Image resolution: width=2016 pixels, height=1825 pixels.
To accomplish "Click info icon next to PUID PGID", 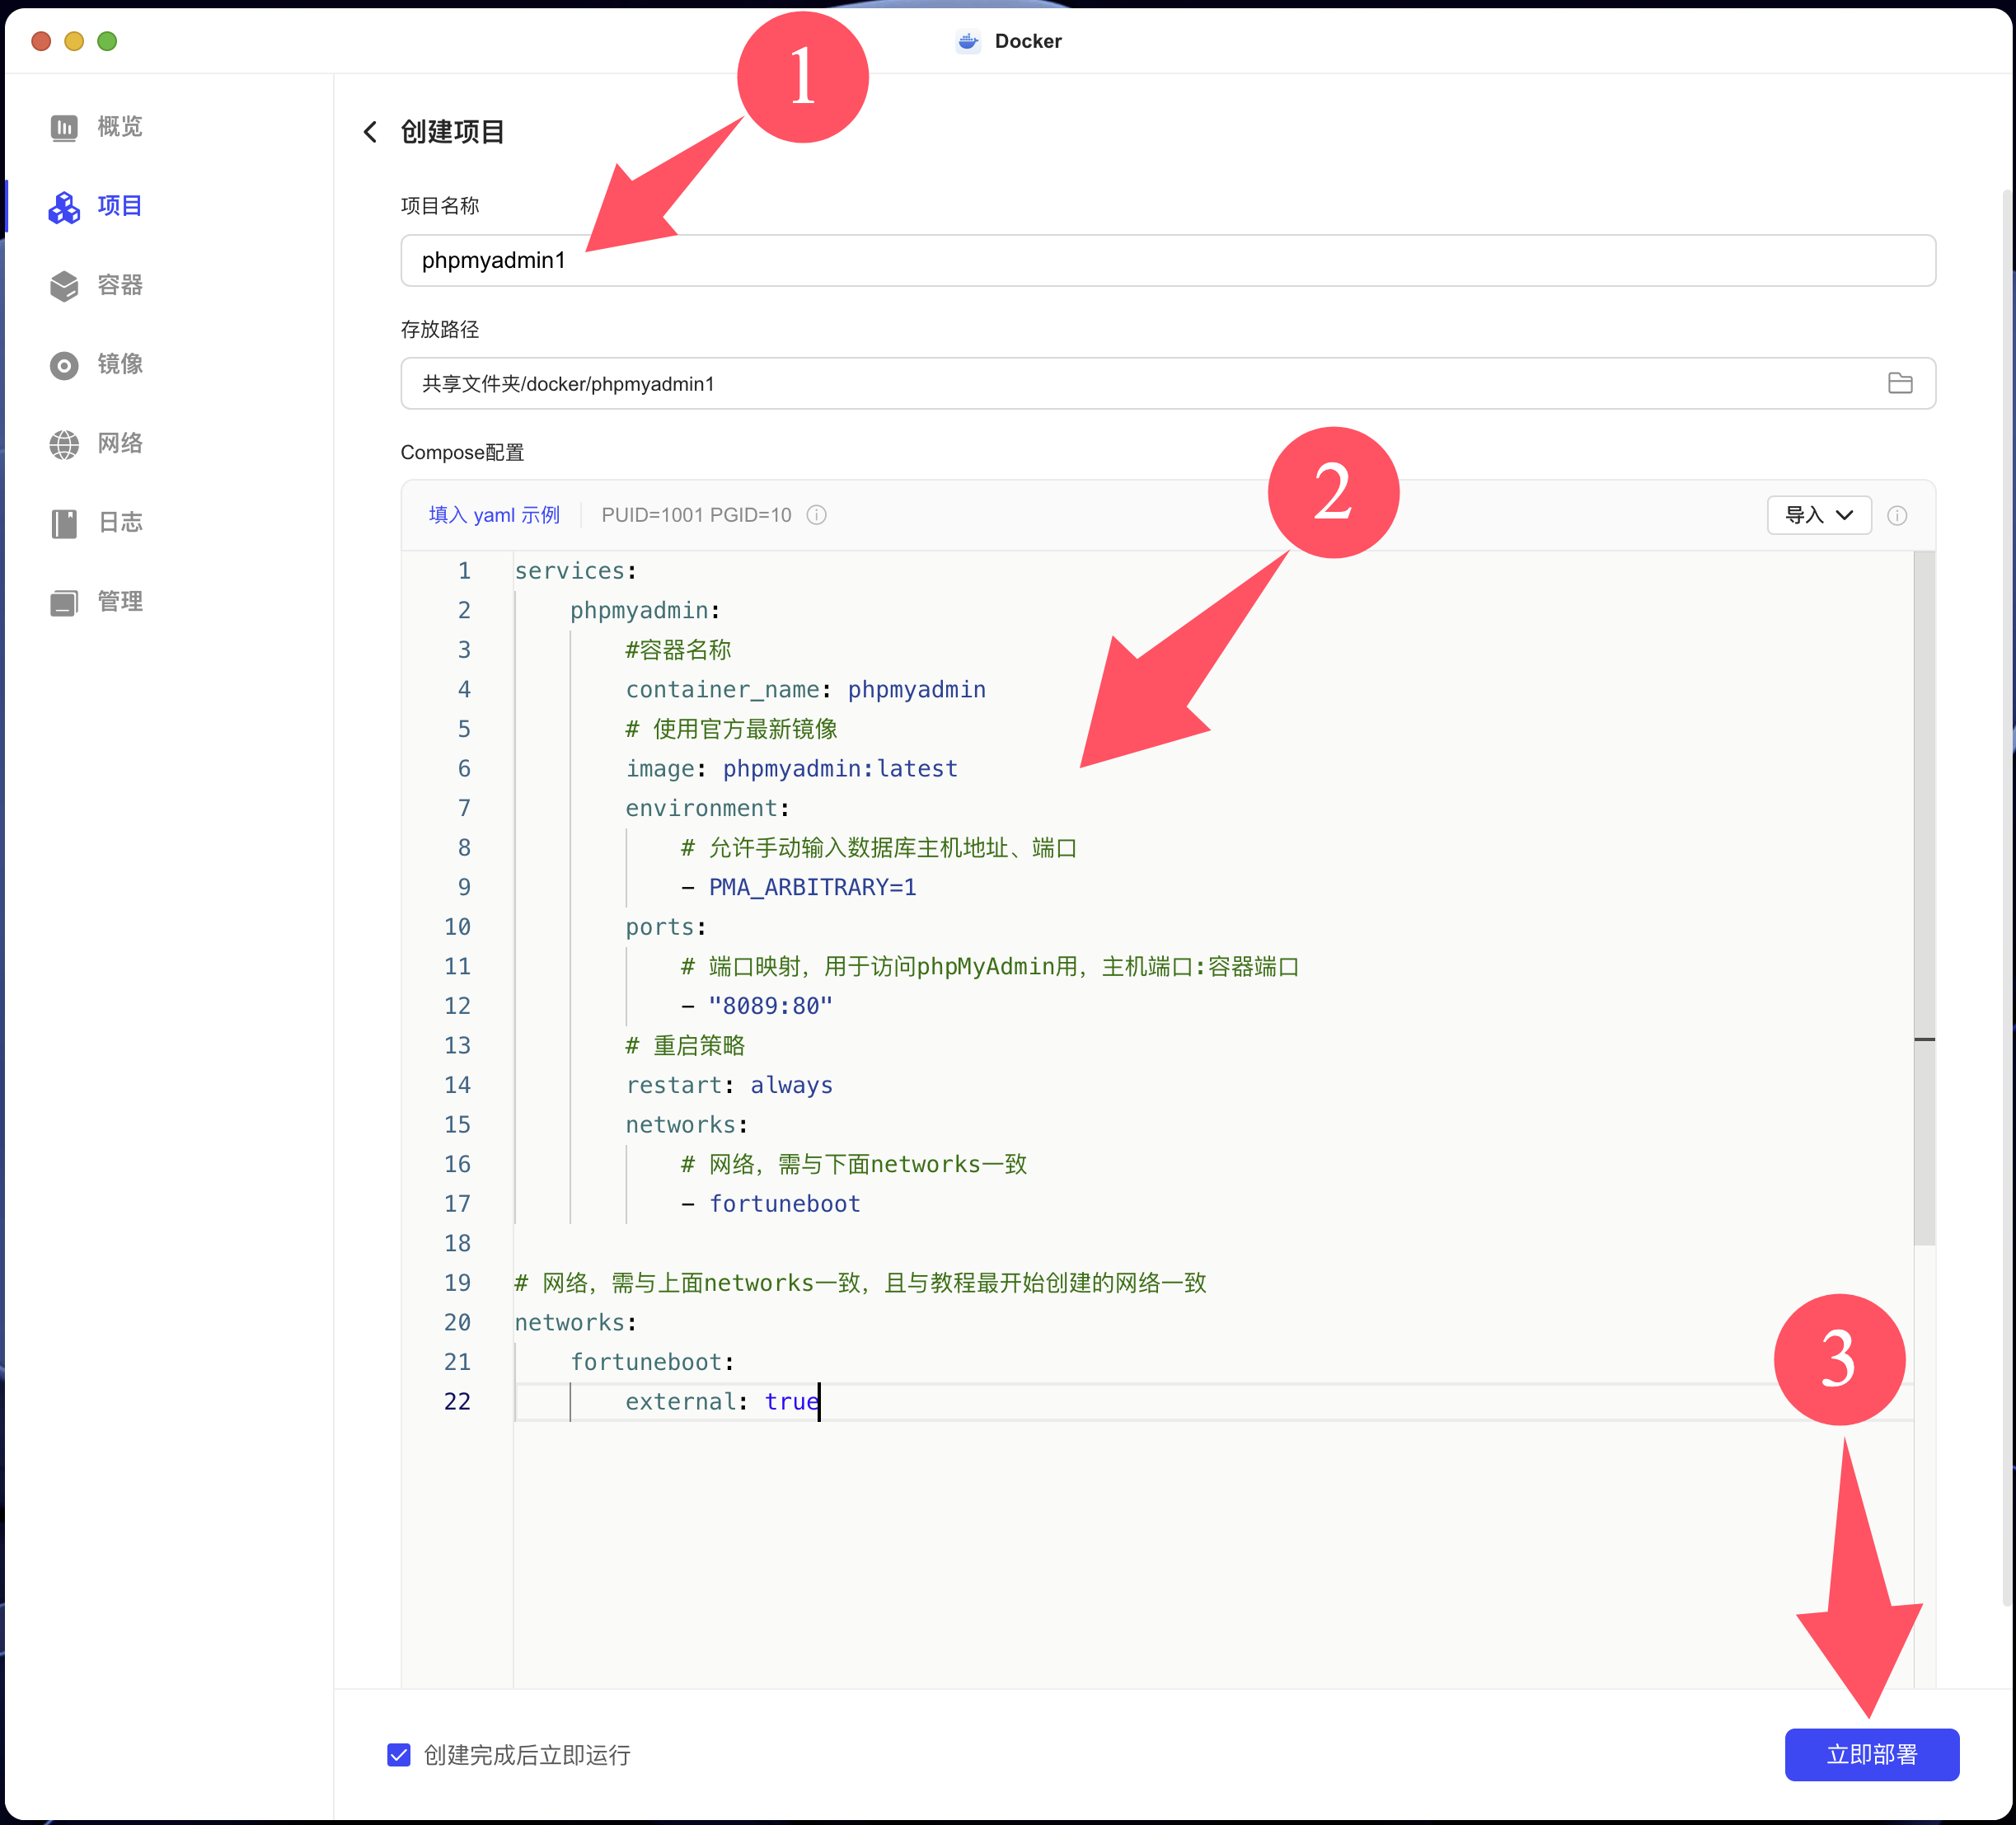I will click(x=816, y=515).
